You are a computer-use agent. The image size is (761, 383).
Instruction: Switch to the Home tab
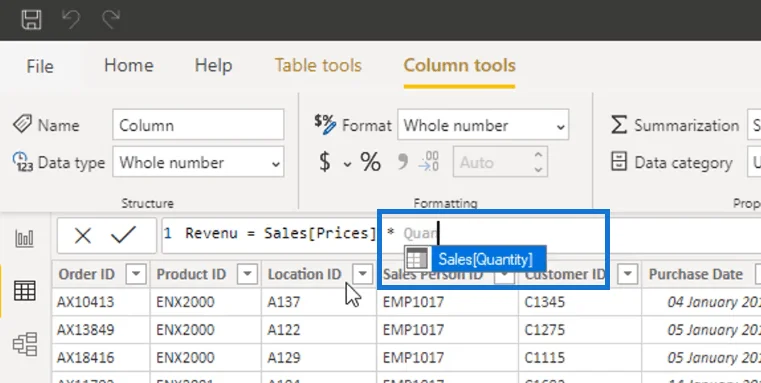(x=129, y=65)
